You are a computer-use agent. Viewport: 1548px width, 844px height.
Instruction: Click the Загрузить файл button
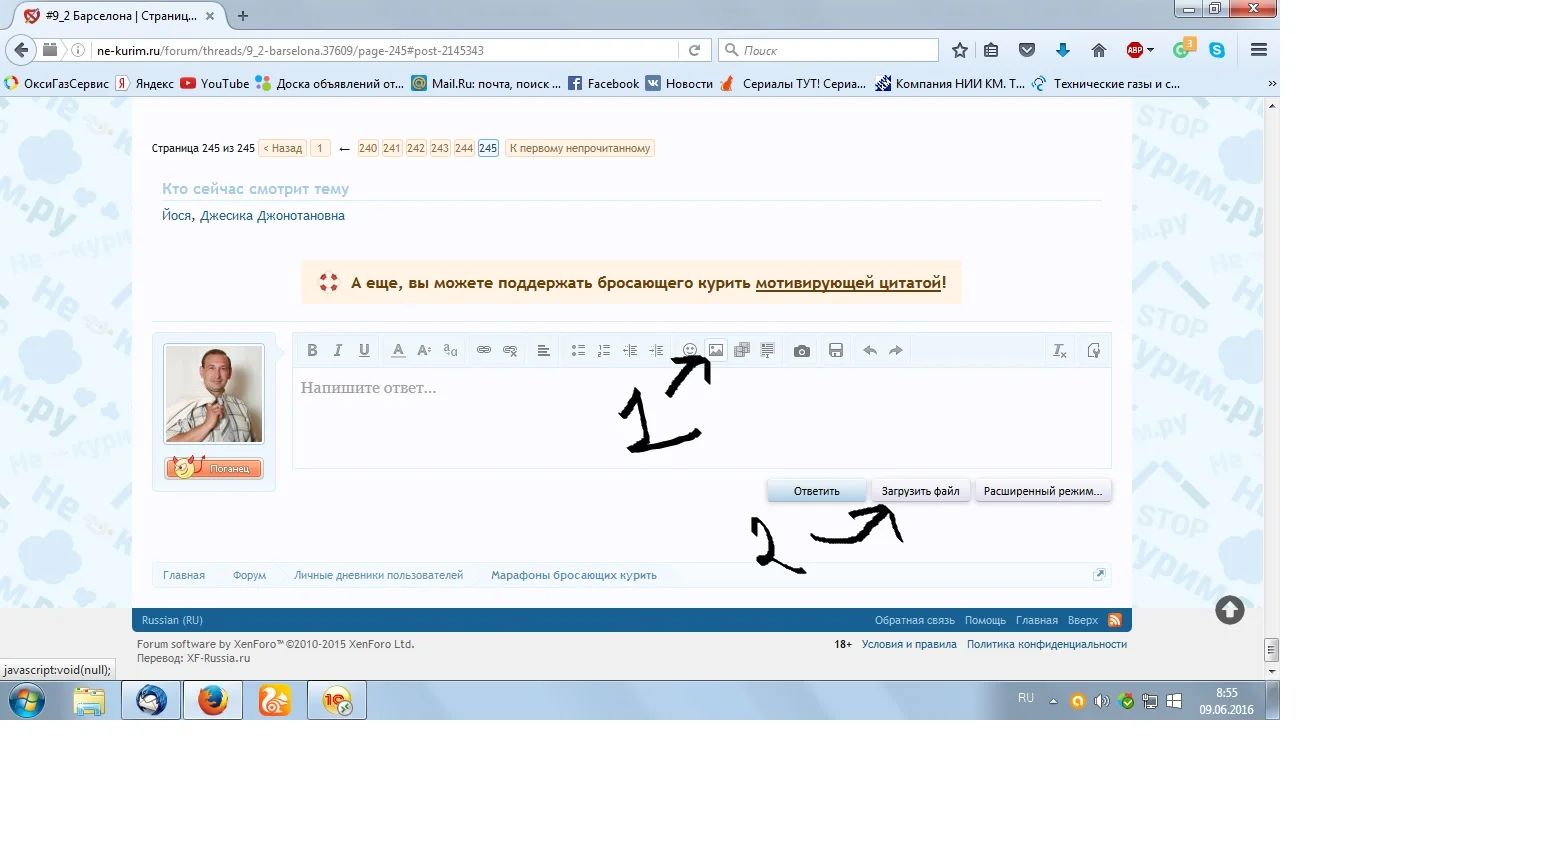[919, 490]
